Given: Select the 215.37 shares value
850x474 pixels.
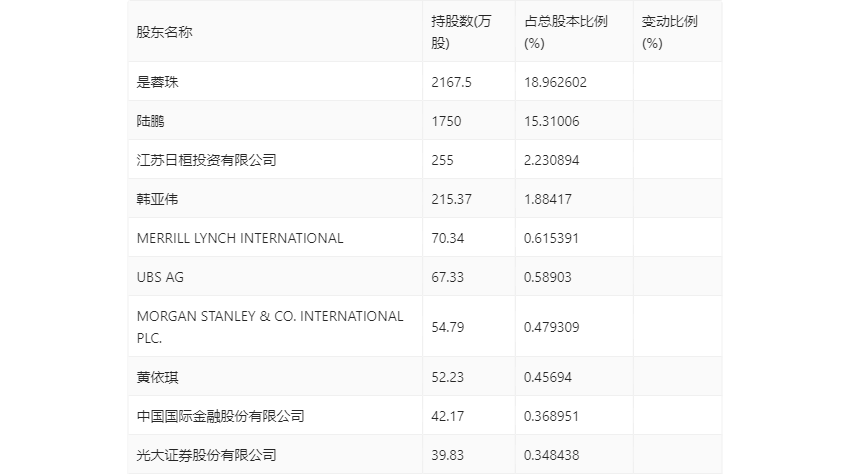Looking at the screenshot, I should [452, 199].
